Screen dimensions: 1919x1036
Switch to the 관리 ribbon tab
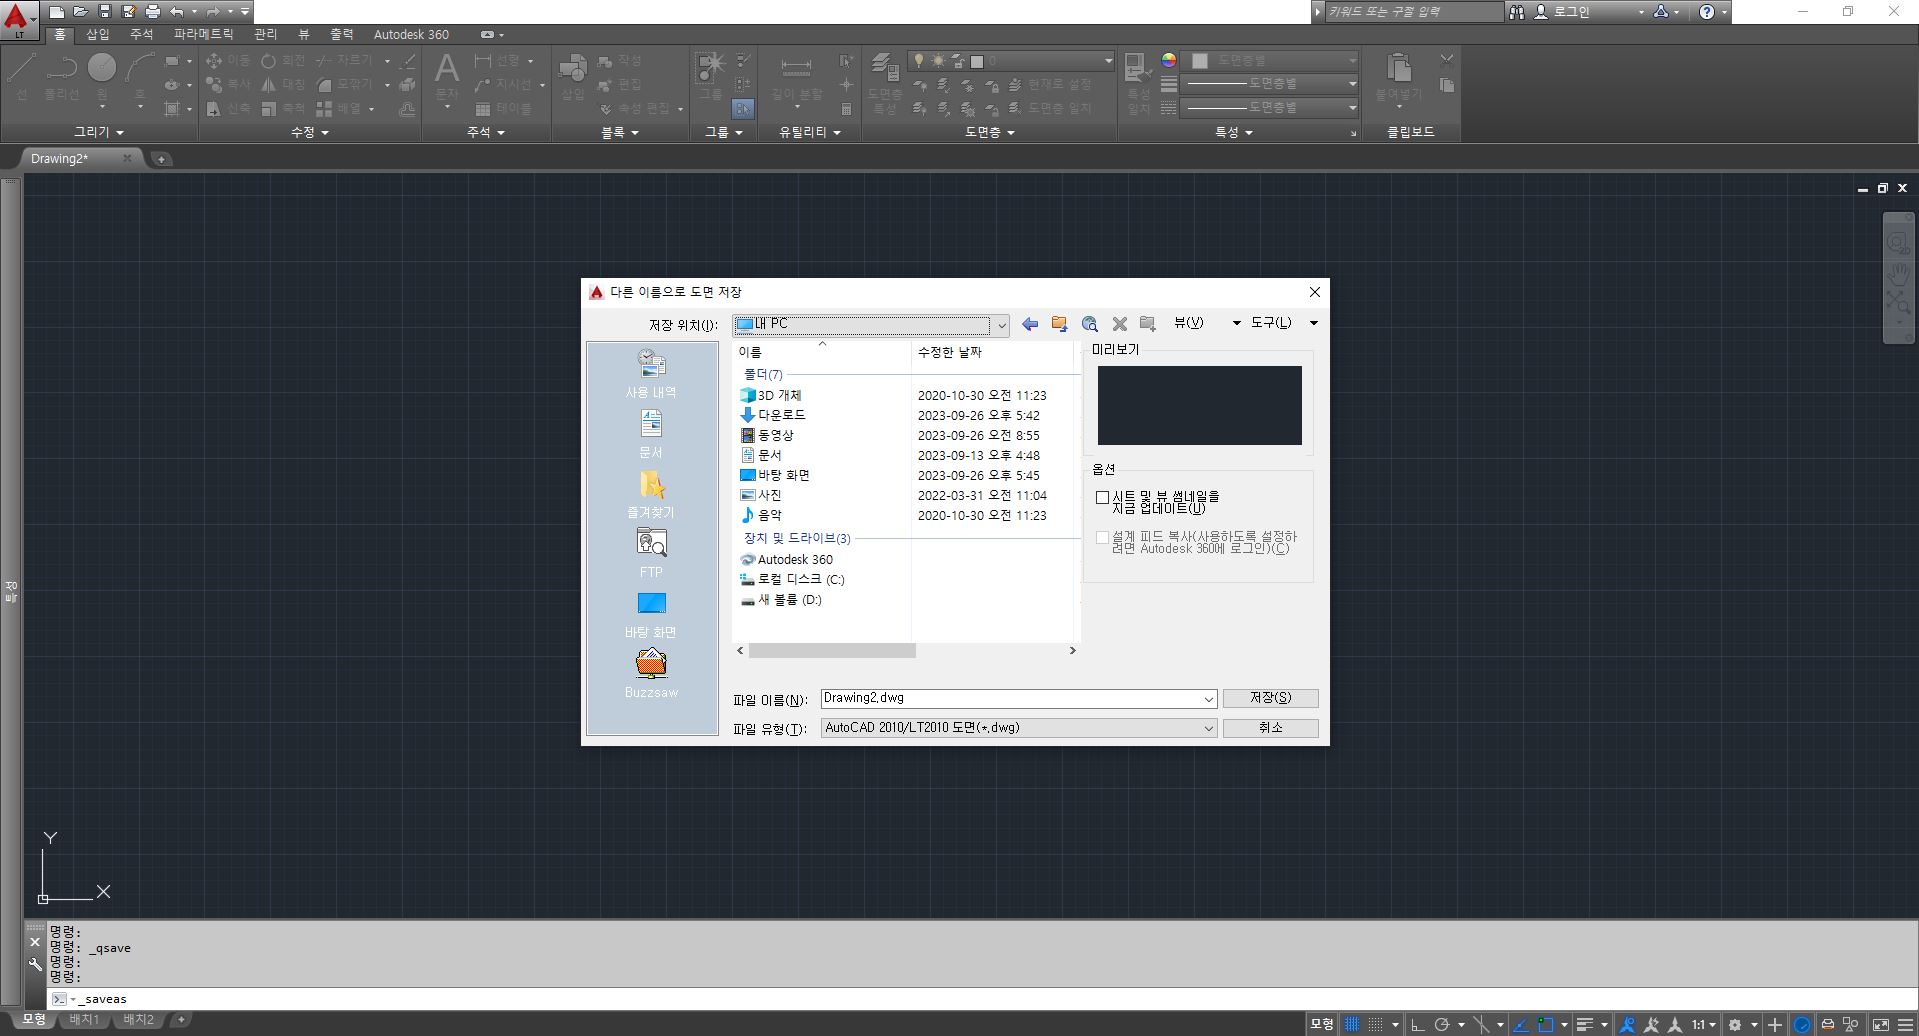point(265,34)
